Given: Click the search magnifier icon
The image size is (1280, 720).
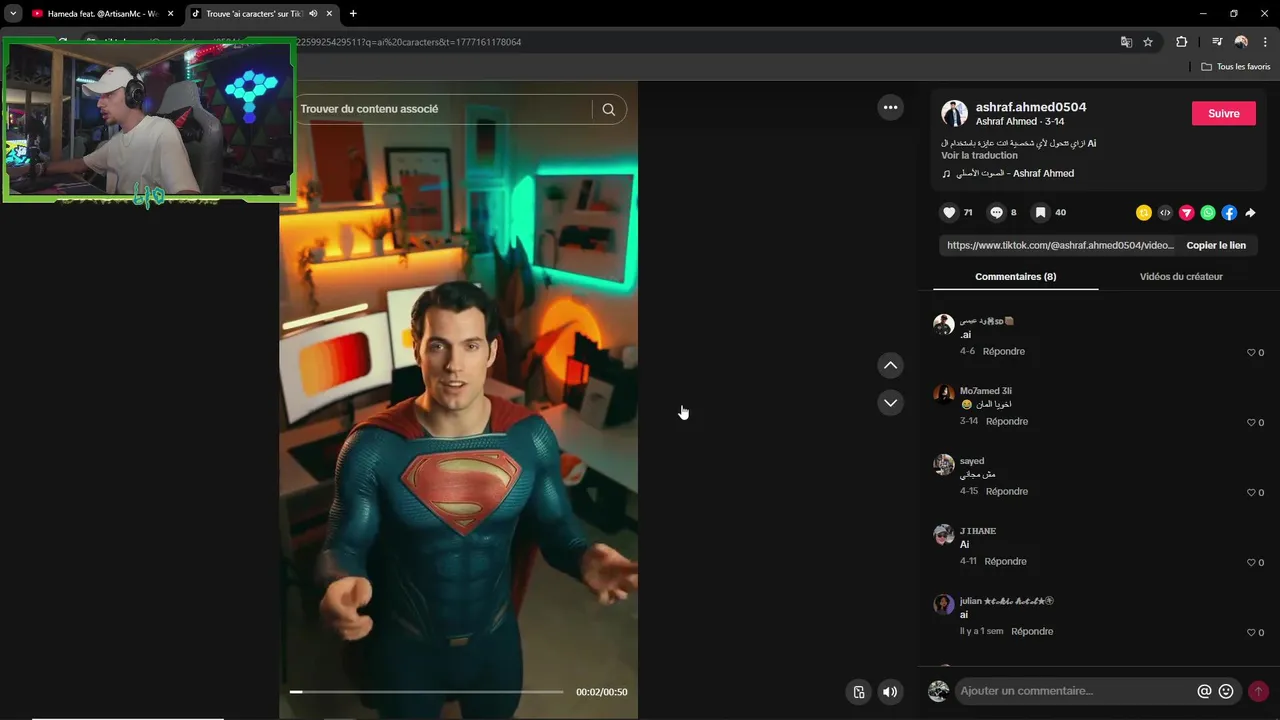Looking at the screenshot, I should 608,109.
